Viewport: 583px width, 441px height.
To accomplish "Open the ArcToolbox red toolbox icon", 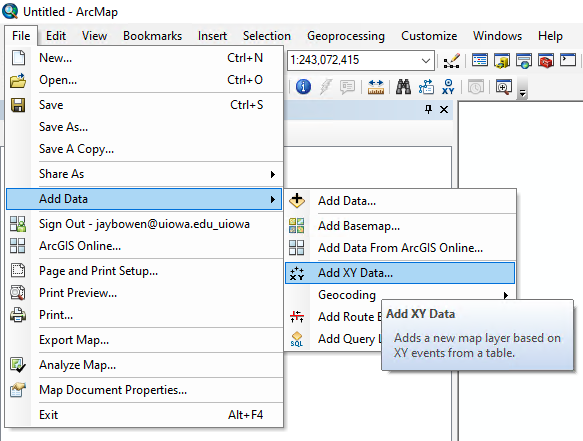I will point(546,61).
